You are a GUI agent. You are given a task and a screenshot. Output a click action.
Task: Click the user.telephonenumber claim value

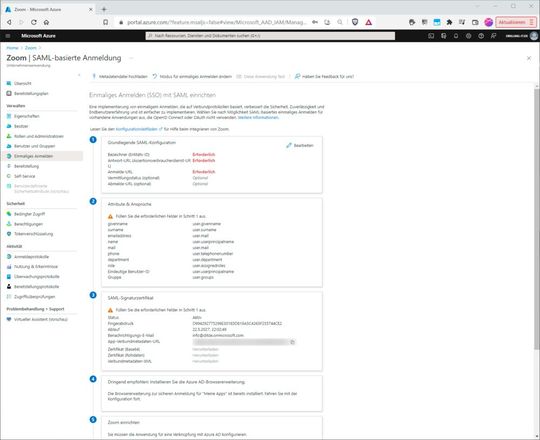(x=213, y=254)
